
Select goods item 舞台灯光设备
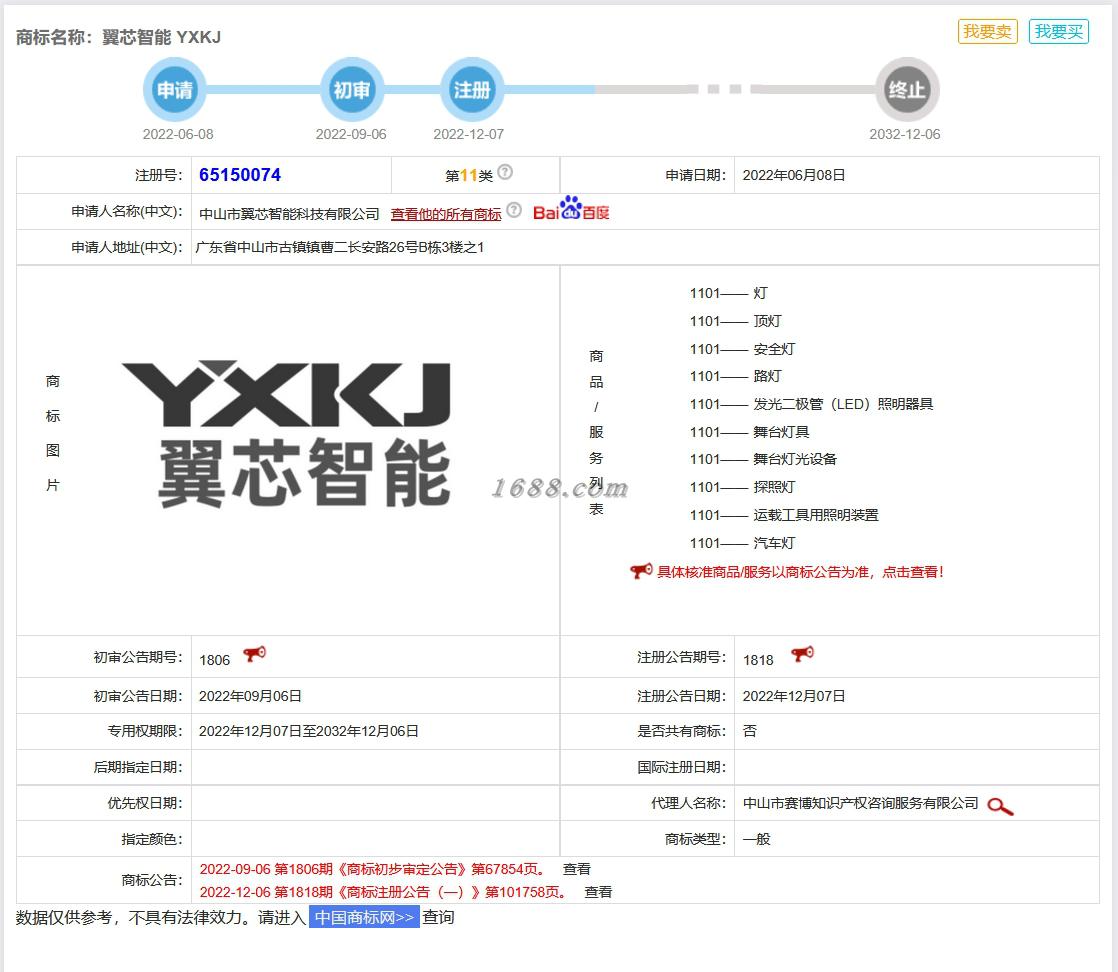tap(795, 459)
